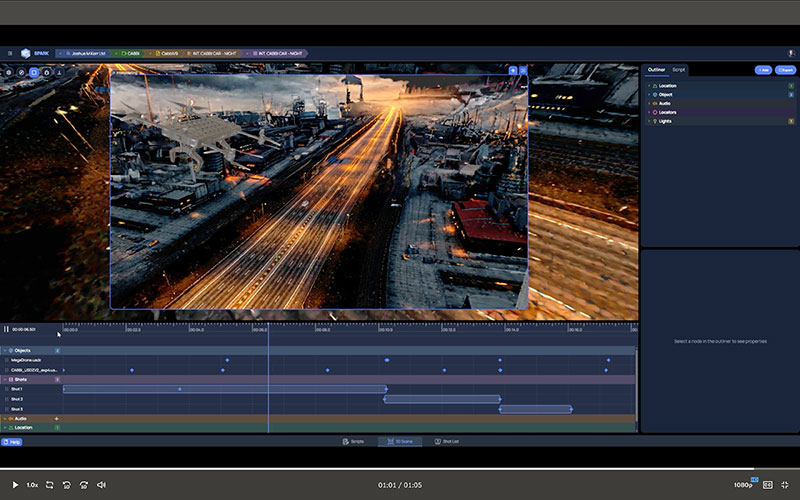800x500 pixels.
Task: Click the blue timeline playhead line
Action: [x=268, y=378]
